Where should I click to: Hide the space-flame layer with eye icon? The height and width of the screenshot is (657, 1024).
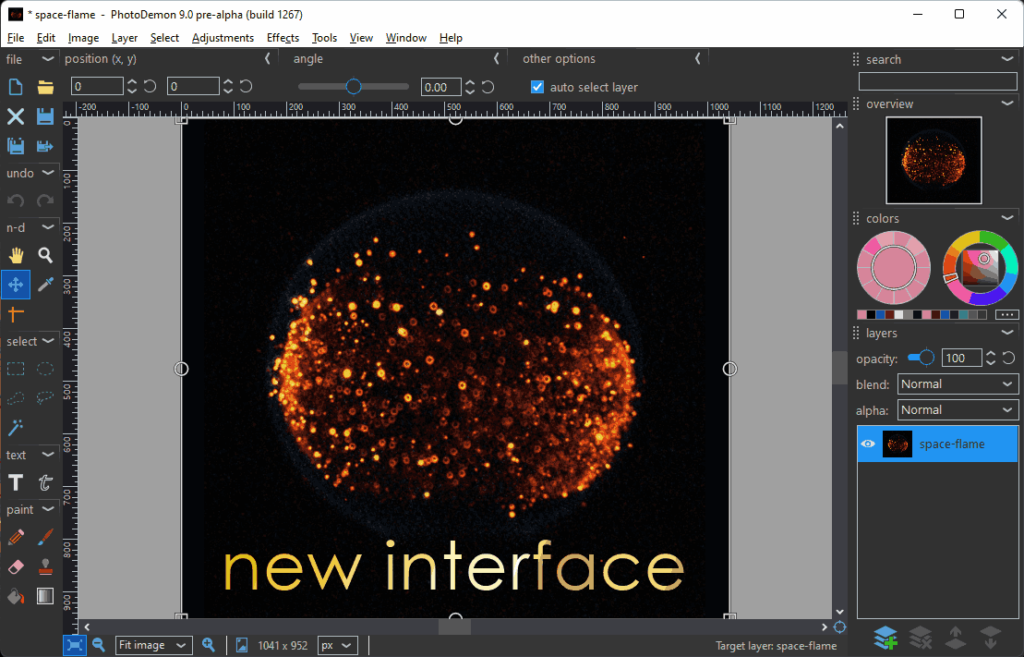(x=868, y=444)
